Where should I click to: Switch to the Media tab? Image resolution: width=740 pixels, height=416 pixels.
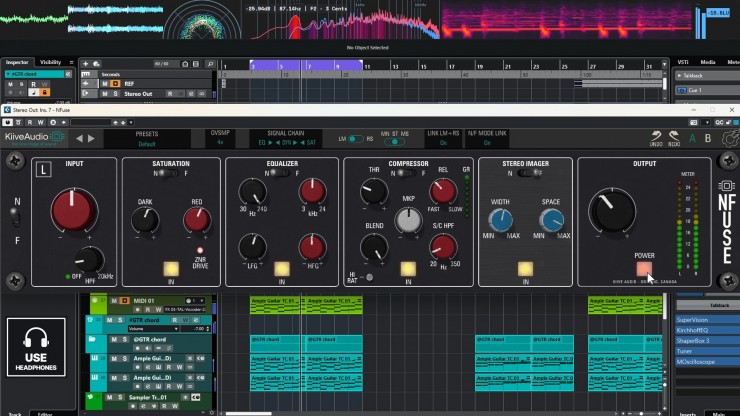708,62
